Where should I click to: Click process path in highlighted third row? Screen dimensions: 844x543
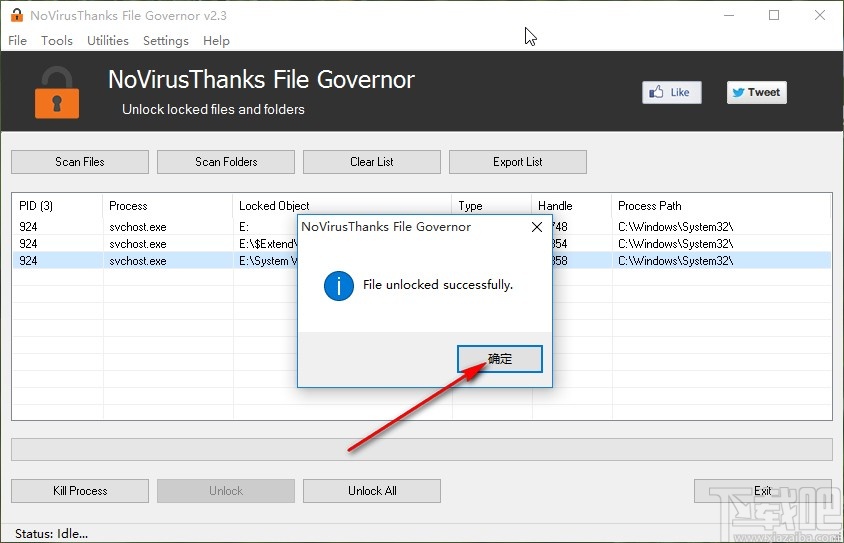pos(676,261)
